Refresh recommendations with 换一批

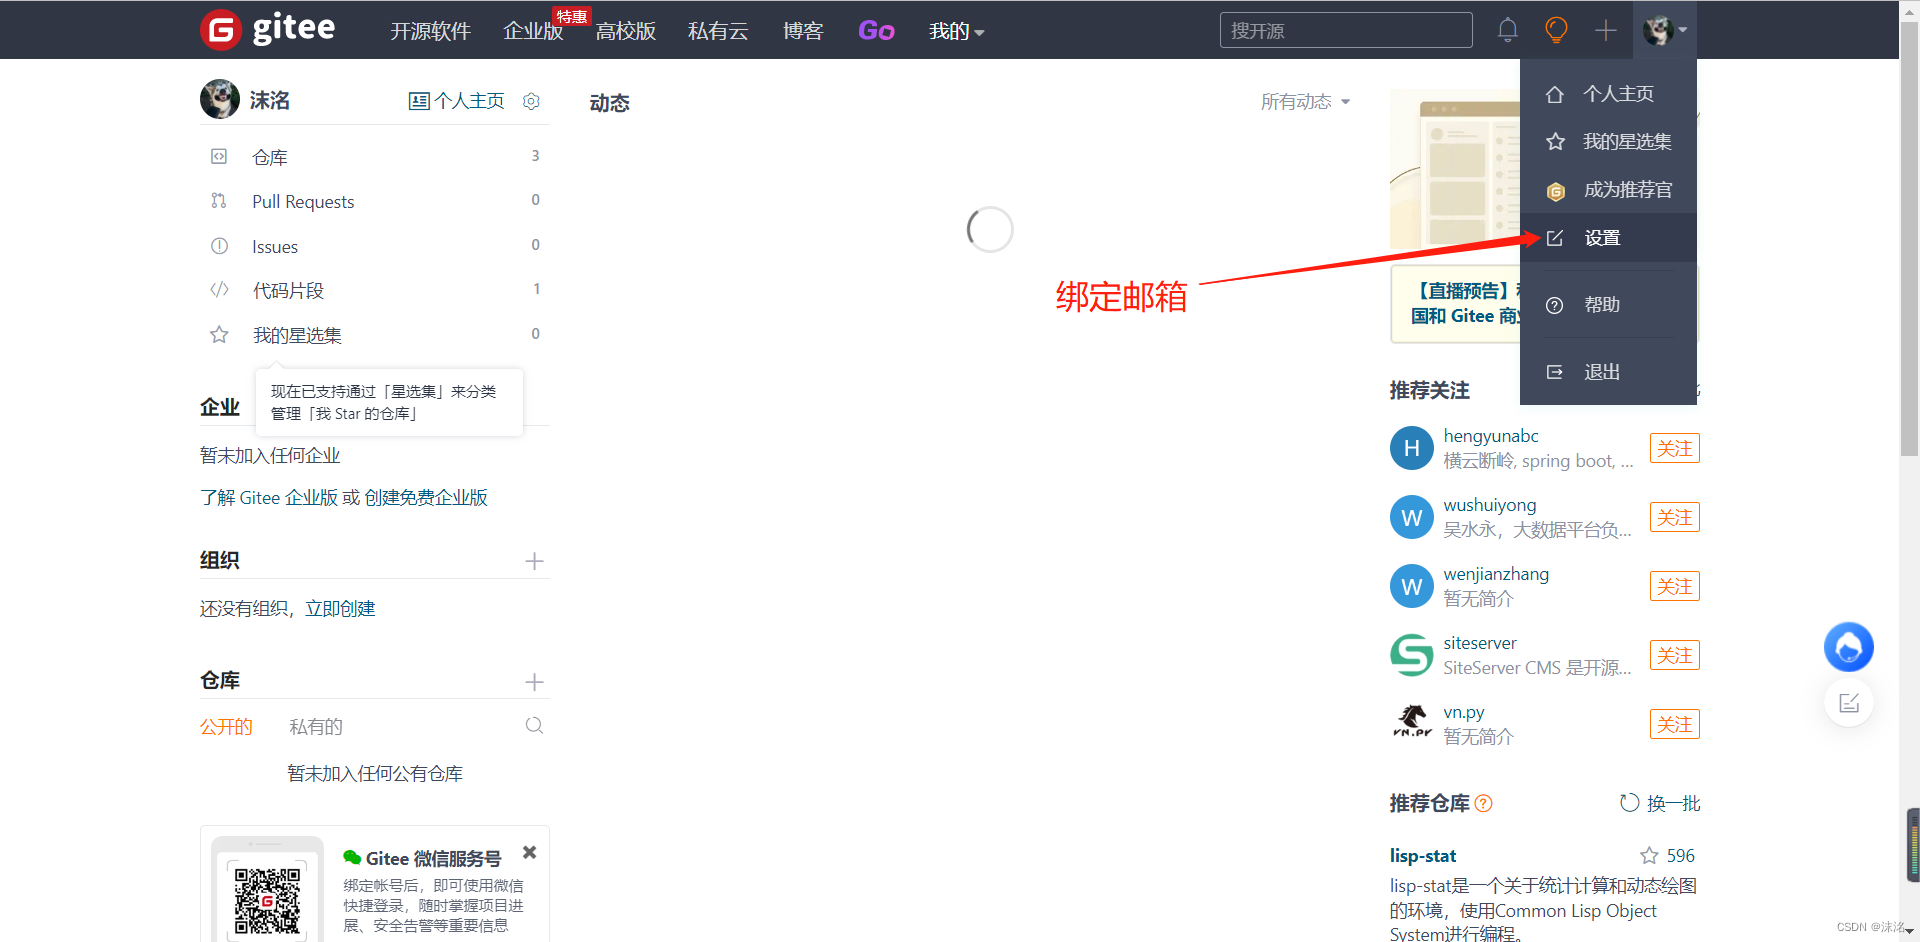click(x=1660, y=803)
